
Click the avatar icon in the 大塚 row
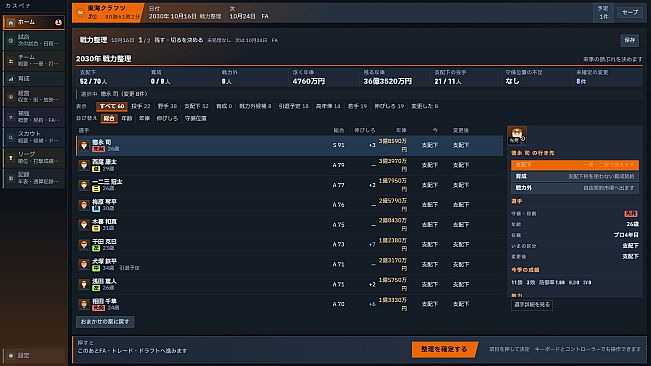pos(84,265)
